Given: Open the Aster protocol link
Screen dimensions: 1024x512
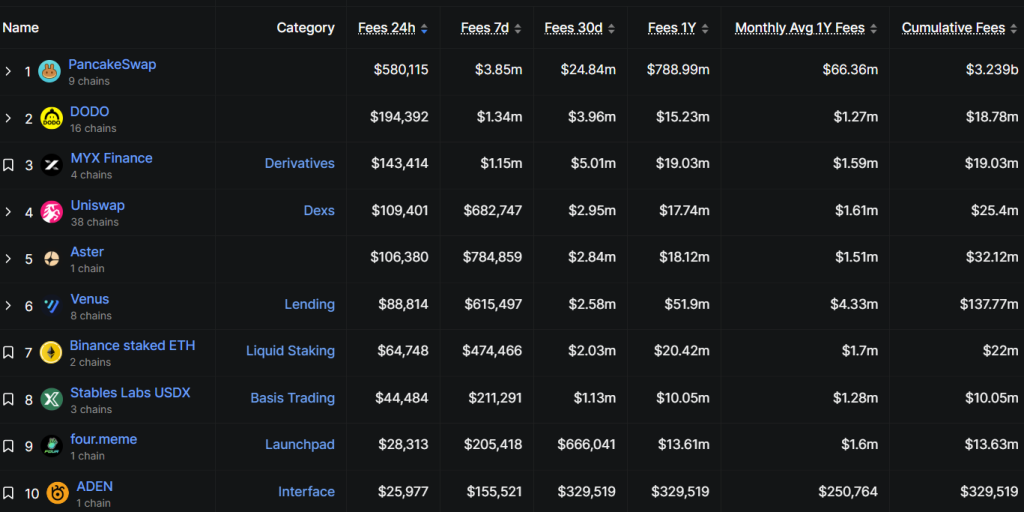Looking at the screenshot, I should click(x=87, y=252).
